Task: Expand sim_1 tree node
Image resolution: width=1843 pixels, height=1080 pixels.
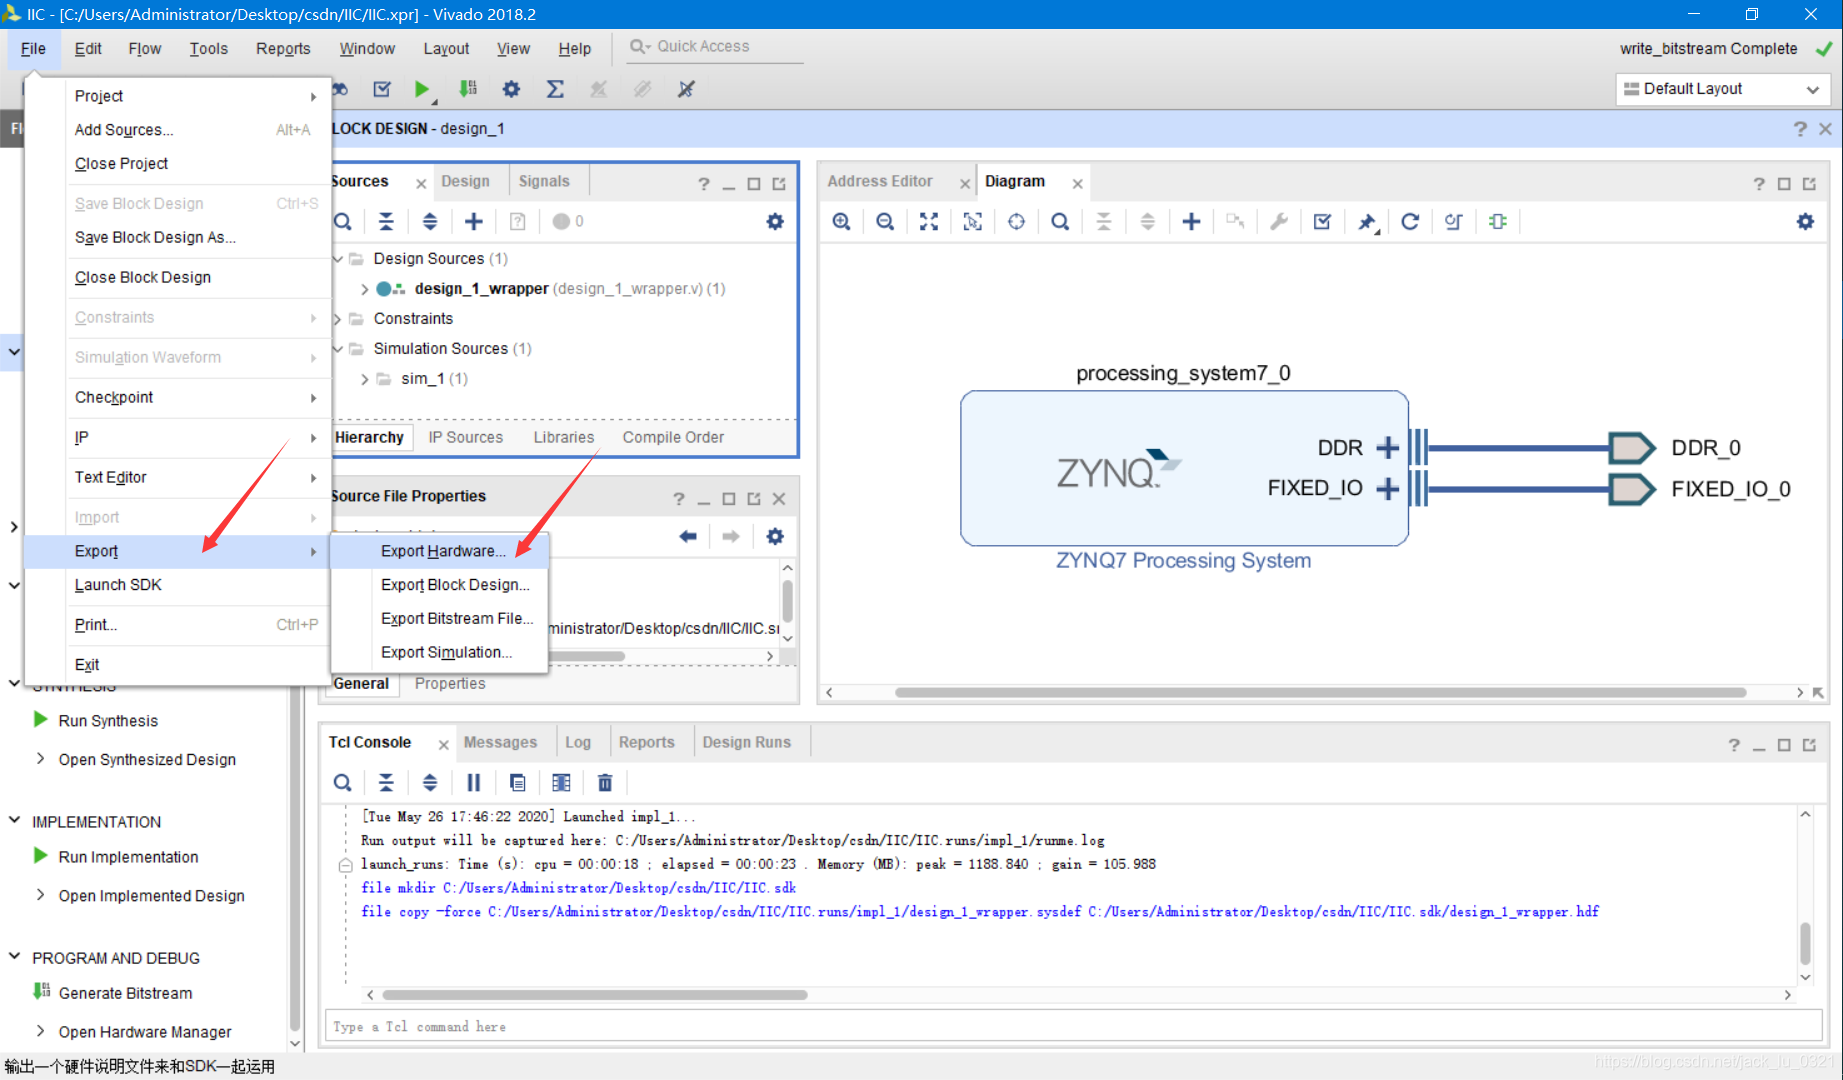Action: (364, 379)
